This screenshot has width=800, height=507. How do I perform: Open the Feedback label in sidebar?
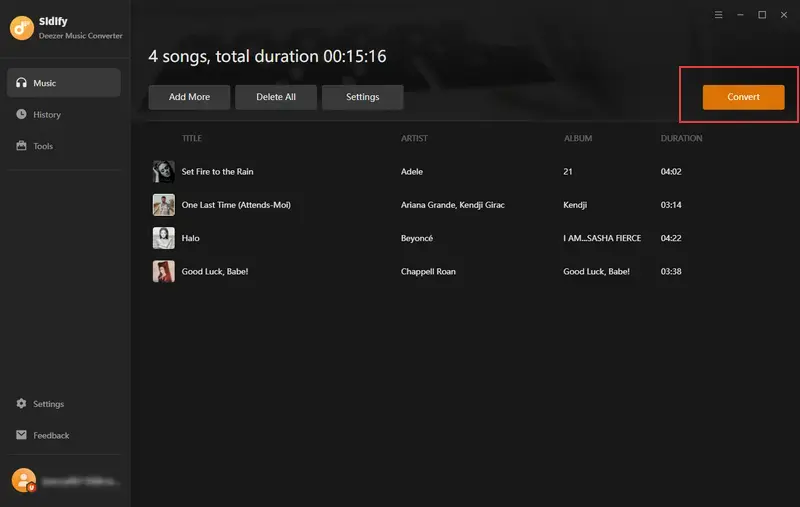click(51, 436)
